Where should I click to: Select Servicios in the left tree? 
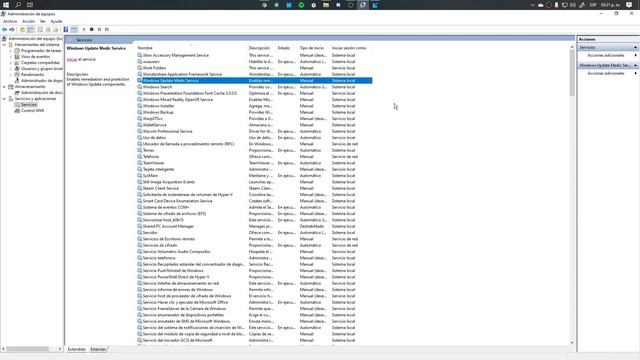[x=29, y=104]
